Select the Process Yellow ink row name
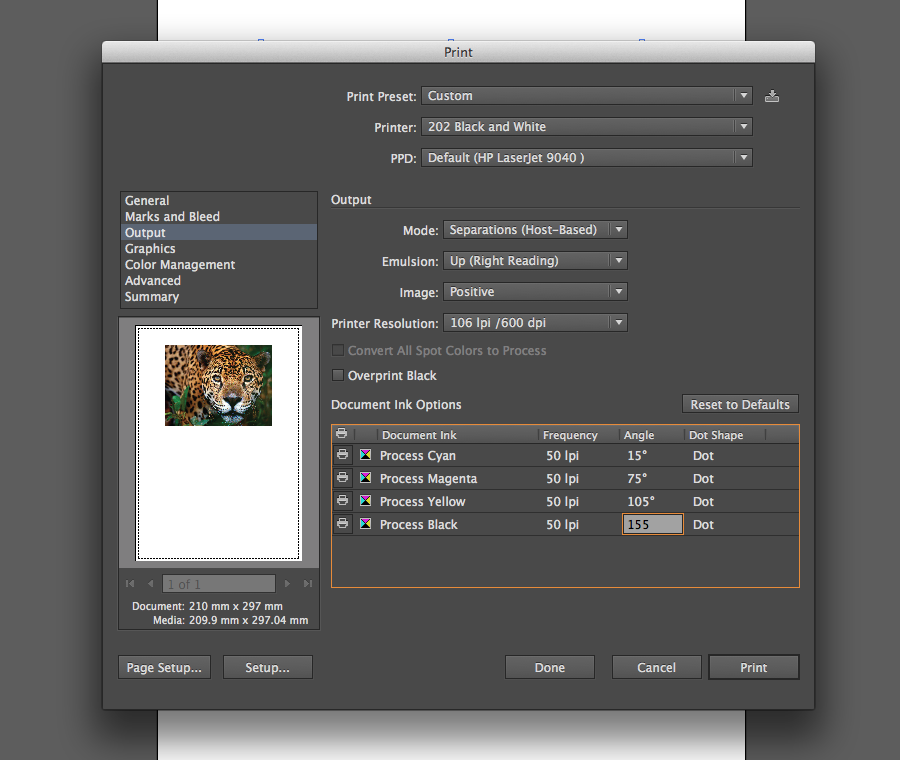 (x=422, y=501)
